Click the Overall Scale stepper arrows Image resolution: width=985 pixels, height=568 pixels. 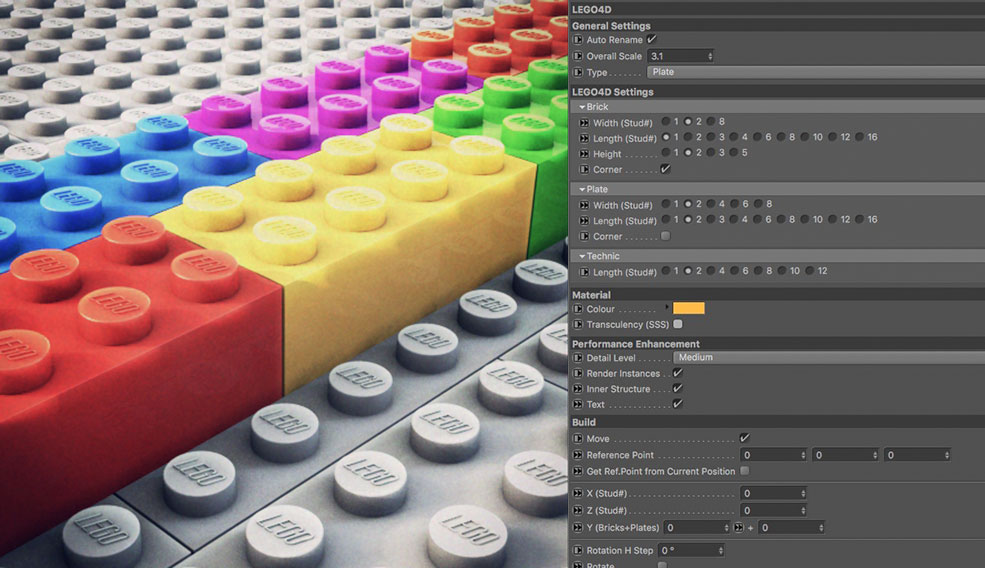click(710, 56)
